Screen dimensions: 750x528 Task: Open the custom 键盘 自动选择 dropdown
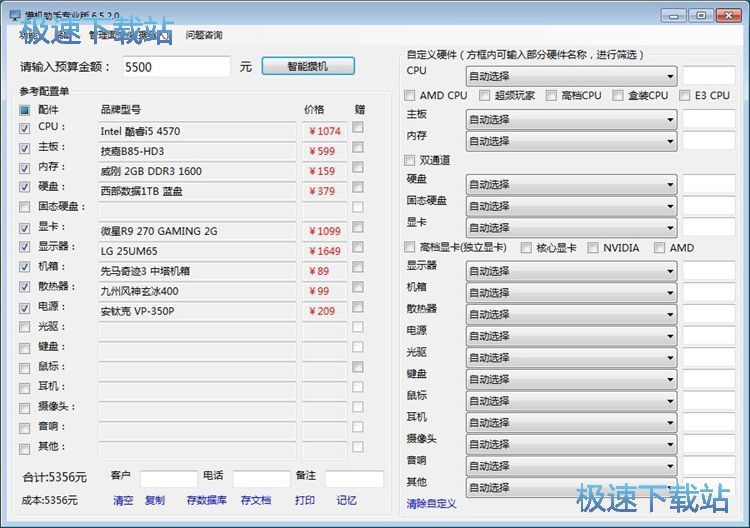tap(572, 379)
